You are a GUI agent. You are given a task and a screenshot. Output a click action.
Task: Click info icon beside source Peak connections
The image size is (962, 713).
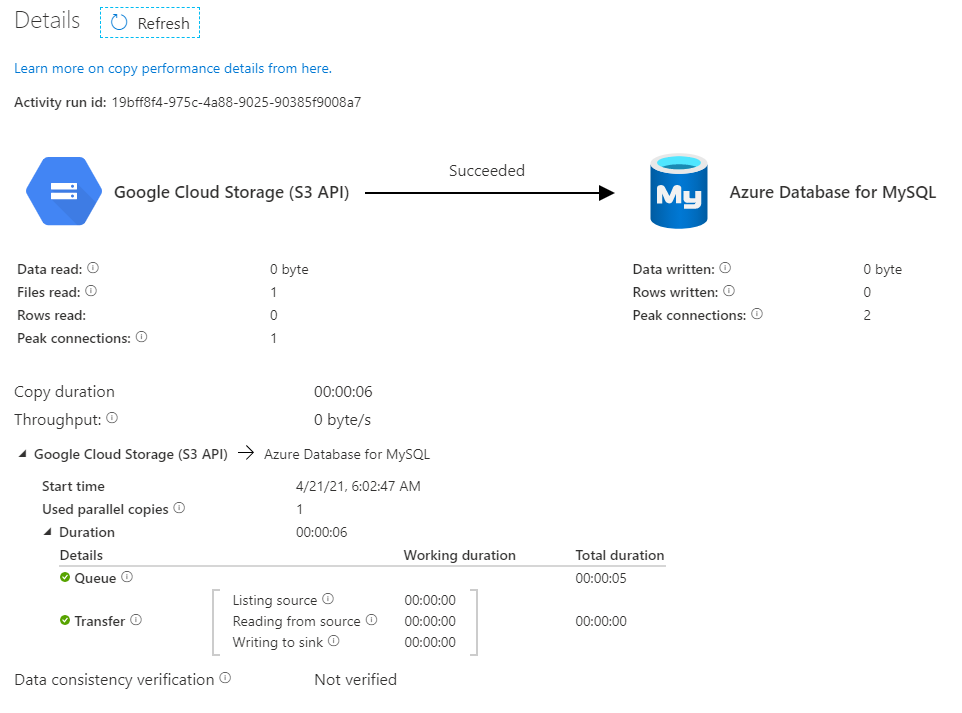coord(141,336)
